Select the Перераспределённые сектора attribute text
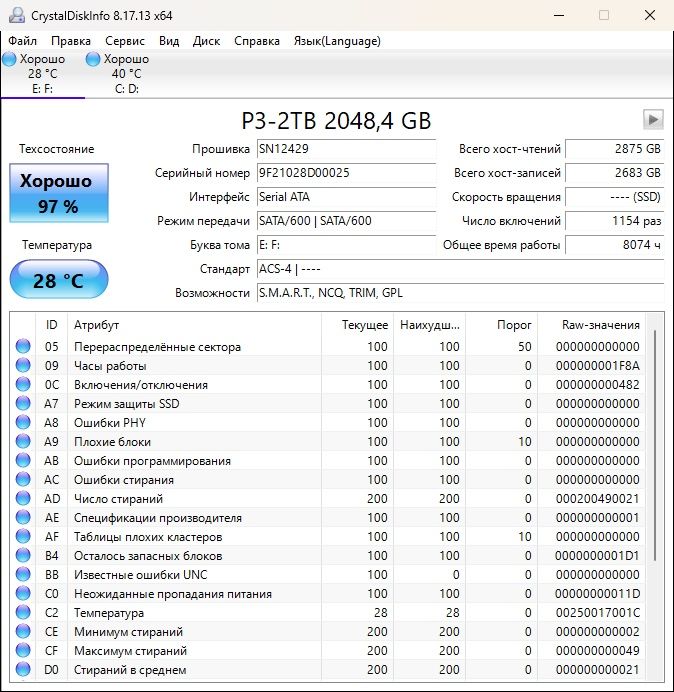This screenshot has width=674, height=692. (158, 347)
